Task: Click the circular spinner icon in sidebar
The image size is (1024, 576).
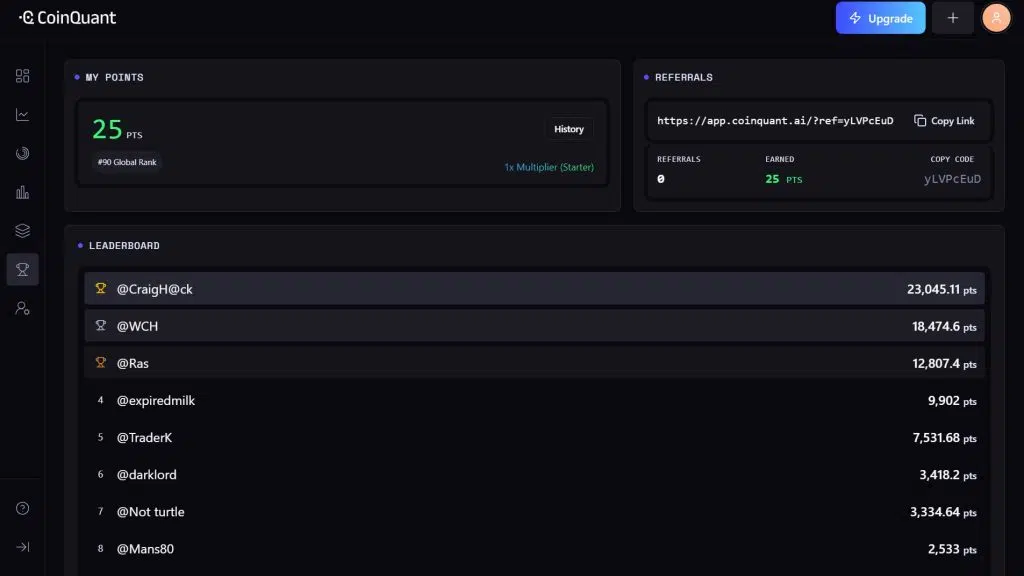Action: pos(22,153)
